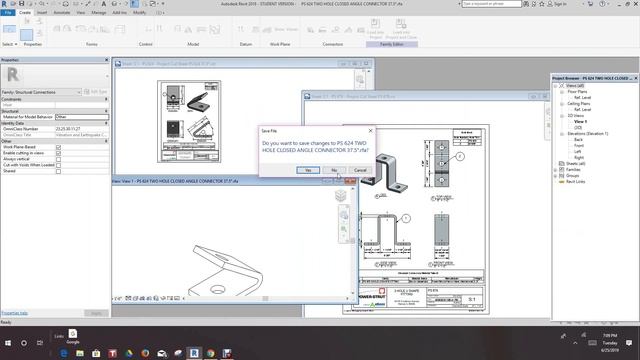Click Load into Project and Close
The image size is (640, 360).
(x=401, y=28)
